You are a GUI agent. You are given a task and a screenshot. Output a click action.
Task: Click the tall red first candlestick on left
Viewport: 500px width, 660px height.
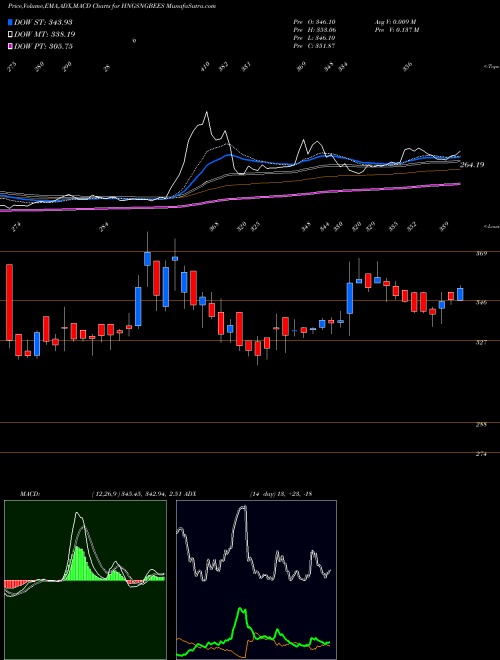pyautogui.click(x=9, y=302)
